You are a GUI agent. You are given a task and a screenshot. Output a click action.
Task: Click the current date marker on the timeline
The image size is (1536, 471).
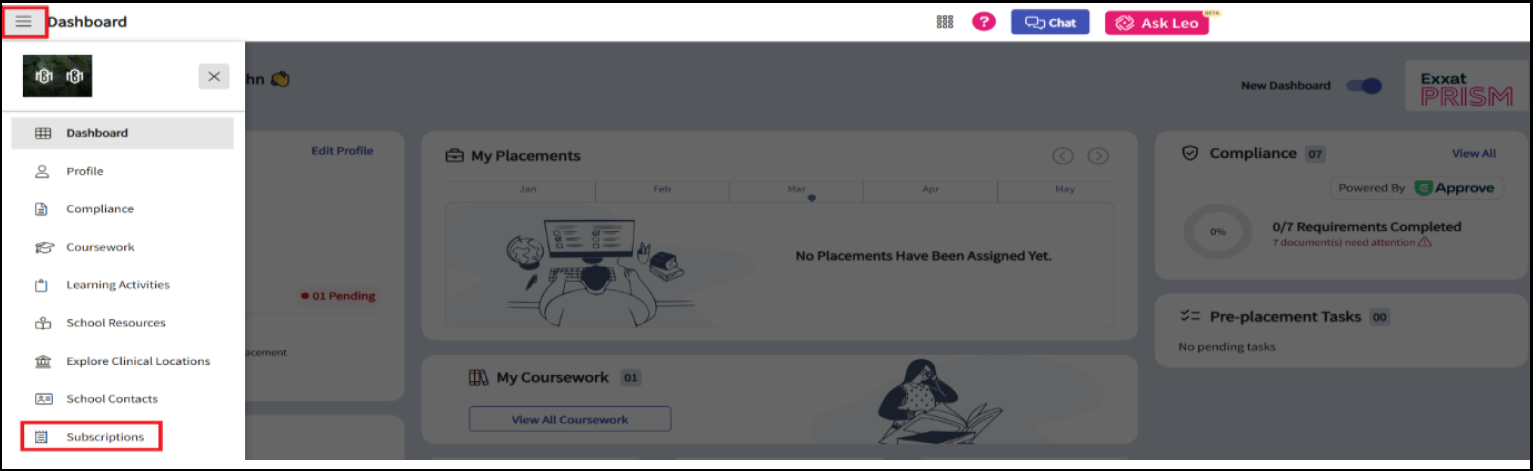[x=811, y=198]
